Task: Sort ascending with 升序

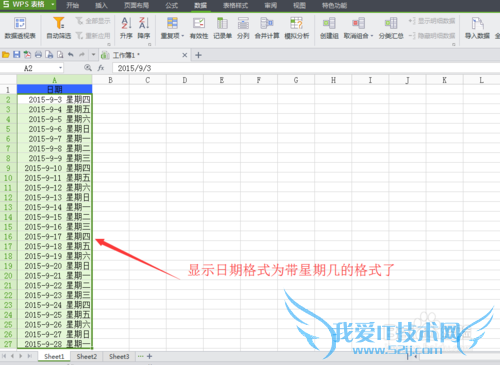Action: (x=126, y=28)
